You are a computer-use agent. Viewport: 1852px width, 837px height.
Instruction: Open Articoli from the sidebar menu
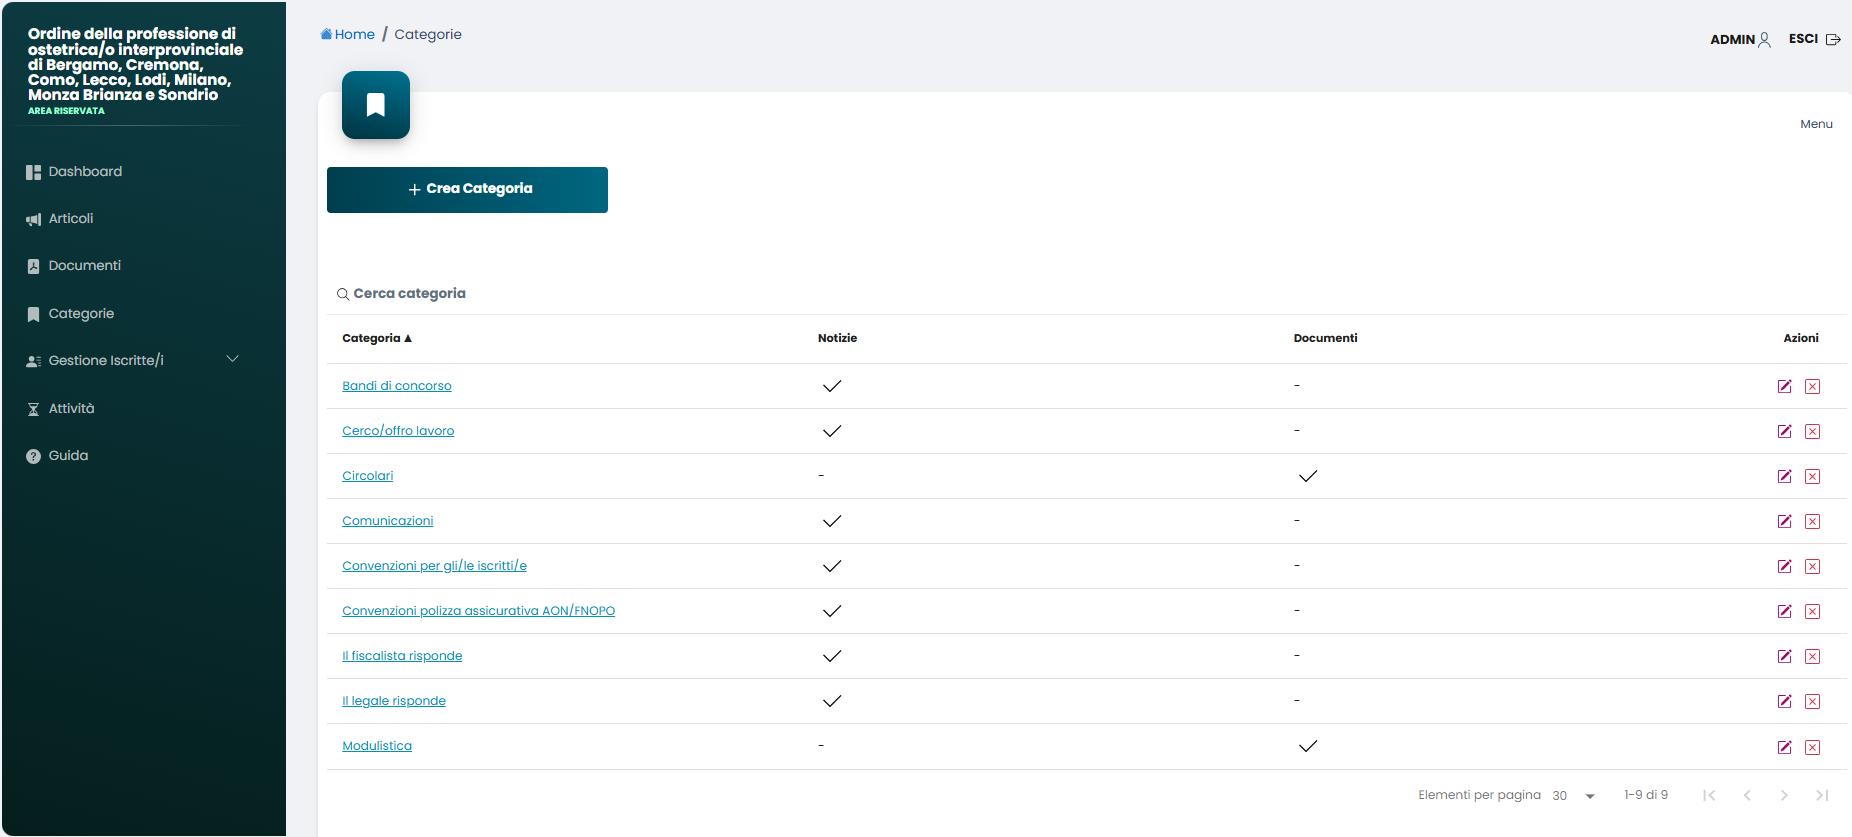(x=70, y=219)
